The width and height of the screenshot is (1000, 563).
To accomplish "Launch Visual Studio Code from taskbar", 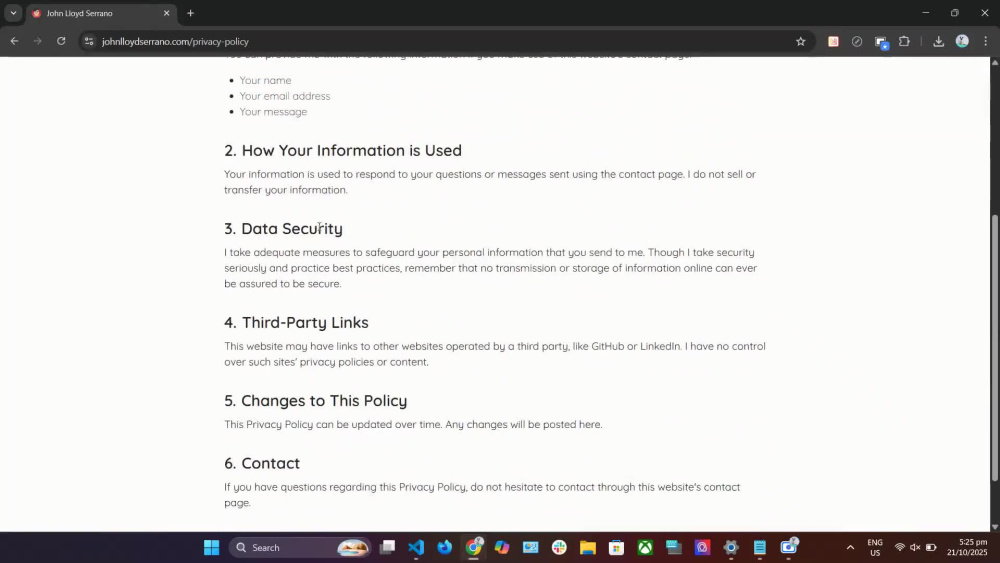I will [x=416, y=547].
